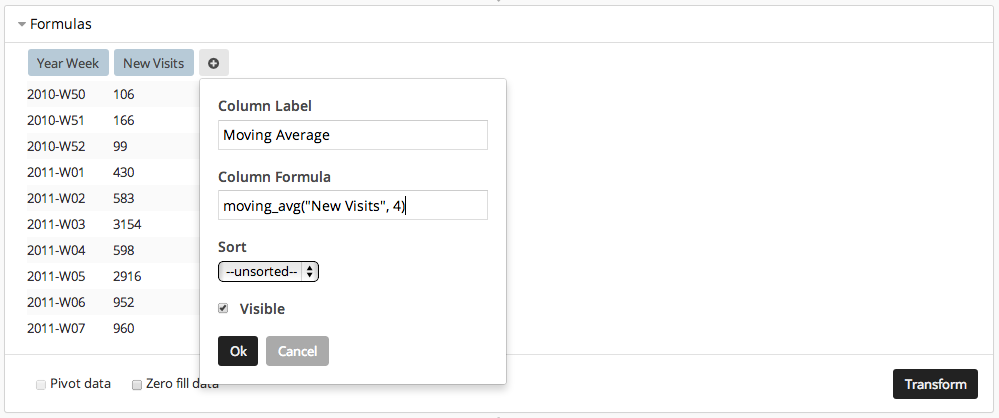Click the stepper arrows on Sort select
Screen dimensions: 999x418
[x=310, y=271]
